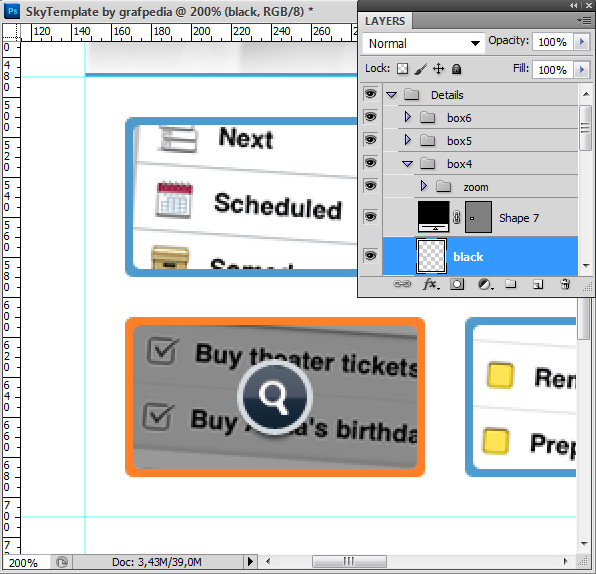
Task: Open the fx layer style menu
Action: point(431,284)
